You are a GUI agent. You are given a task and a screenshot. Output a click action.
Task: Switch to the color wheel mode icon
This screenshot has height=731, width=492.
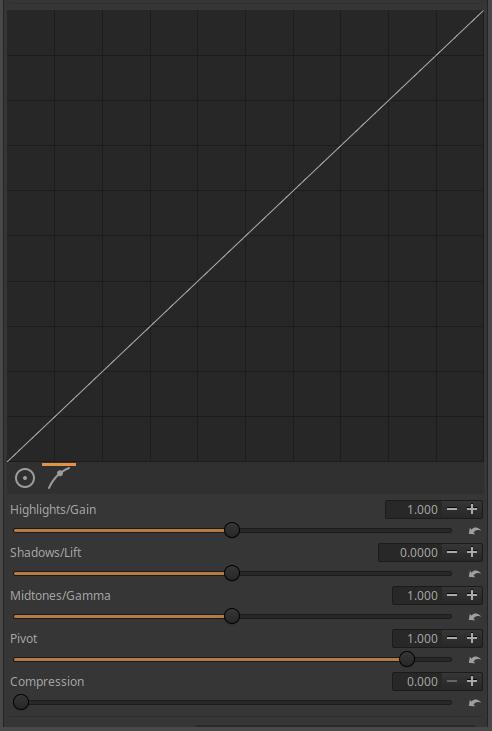[x=25, y=478]
